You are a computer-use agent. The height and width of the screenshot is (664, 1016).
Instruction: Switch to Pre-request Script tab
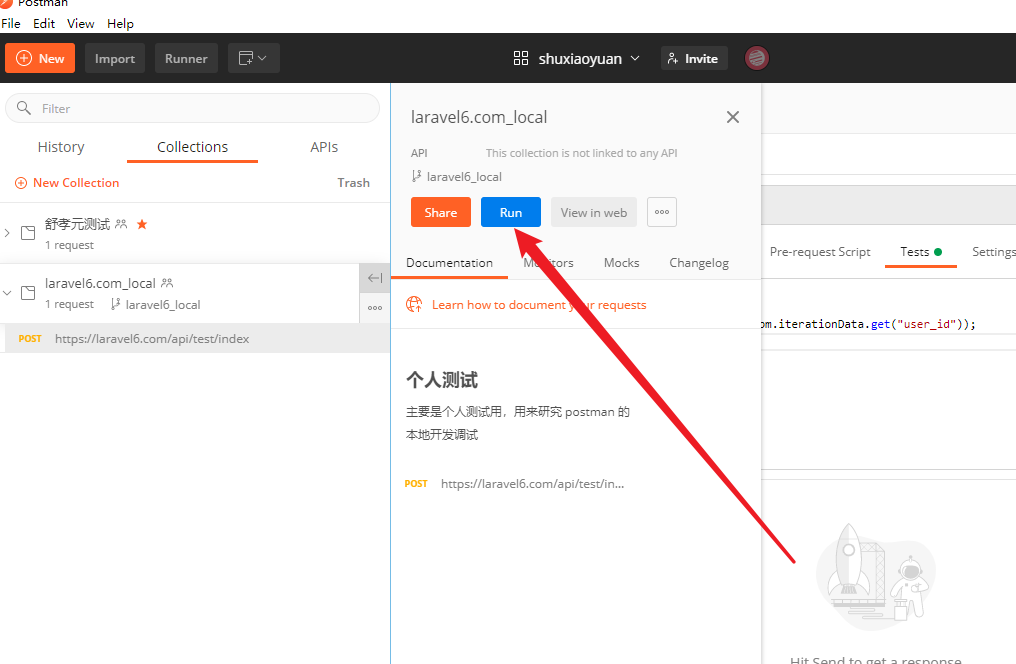pyautogui.click(x=820, y=252)
